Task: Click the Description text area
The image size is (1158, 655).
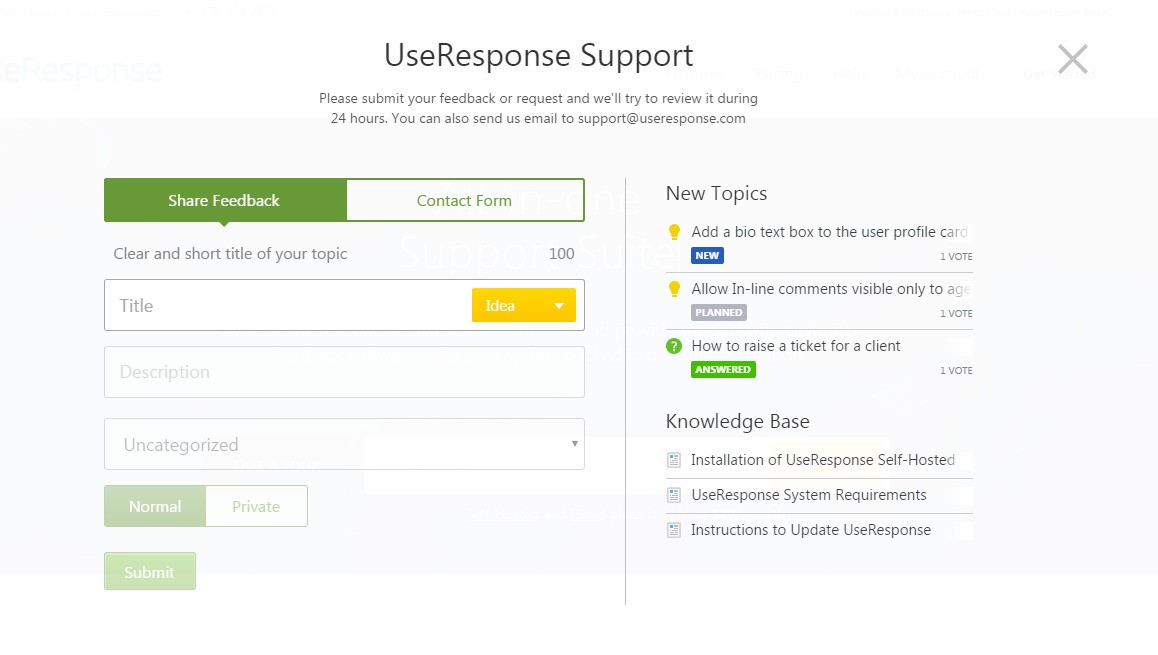Action: [x=344, y=371]
